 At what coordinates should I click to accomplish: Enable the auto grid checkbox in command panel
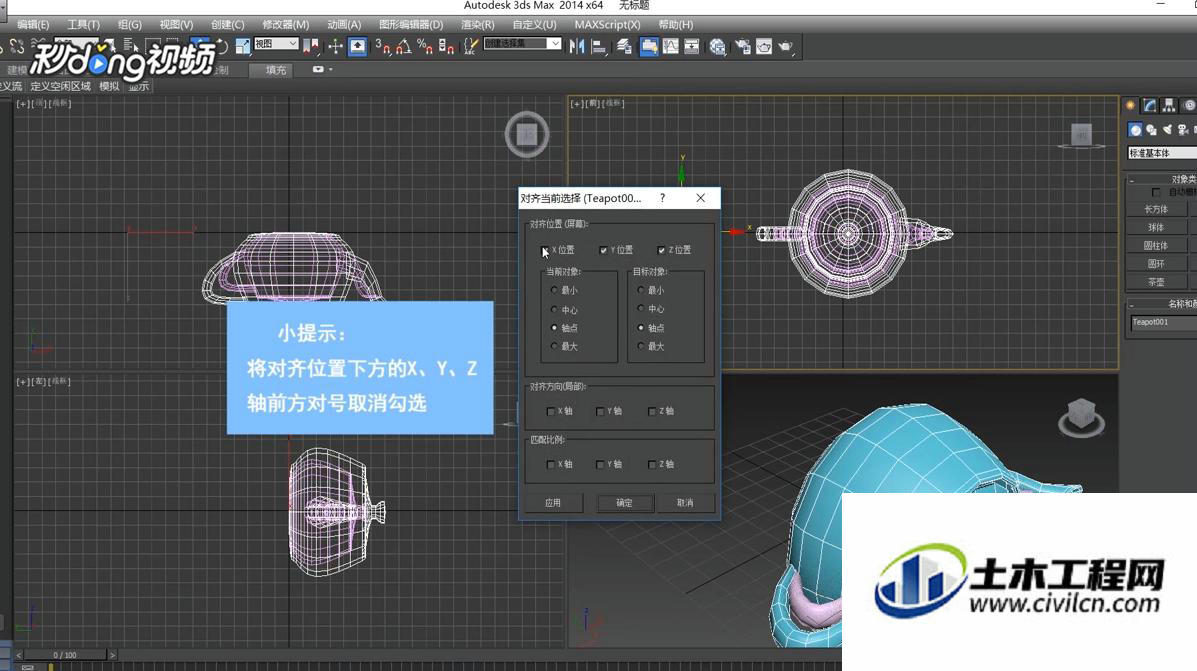[1156, 192]
